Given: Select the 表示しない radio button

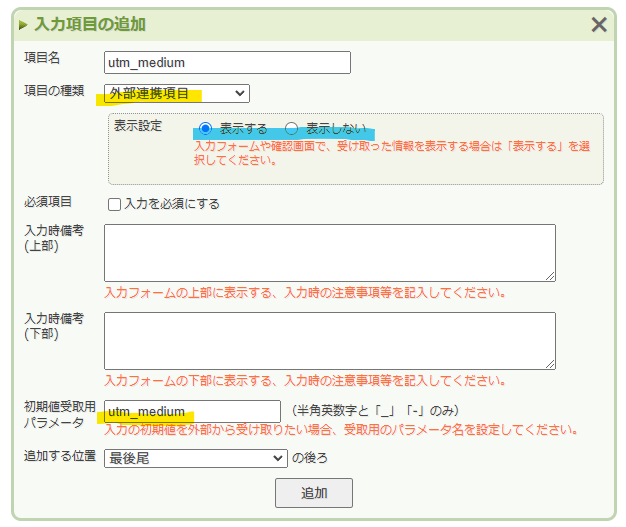Looking at the screenshot, I should 292,129.
